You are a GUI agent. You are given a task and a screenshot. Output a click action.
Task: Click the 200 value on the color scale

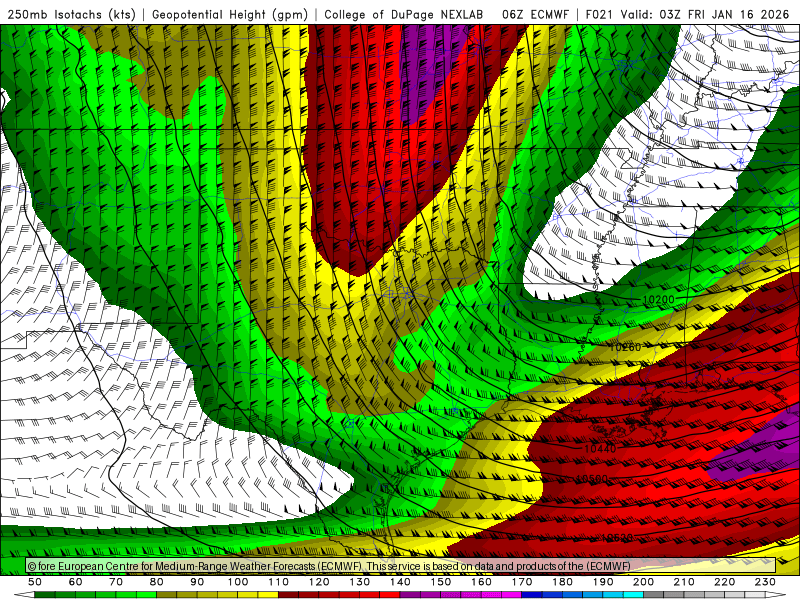click(643, 582)
